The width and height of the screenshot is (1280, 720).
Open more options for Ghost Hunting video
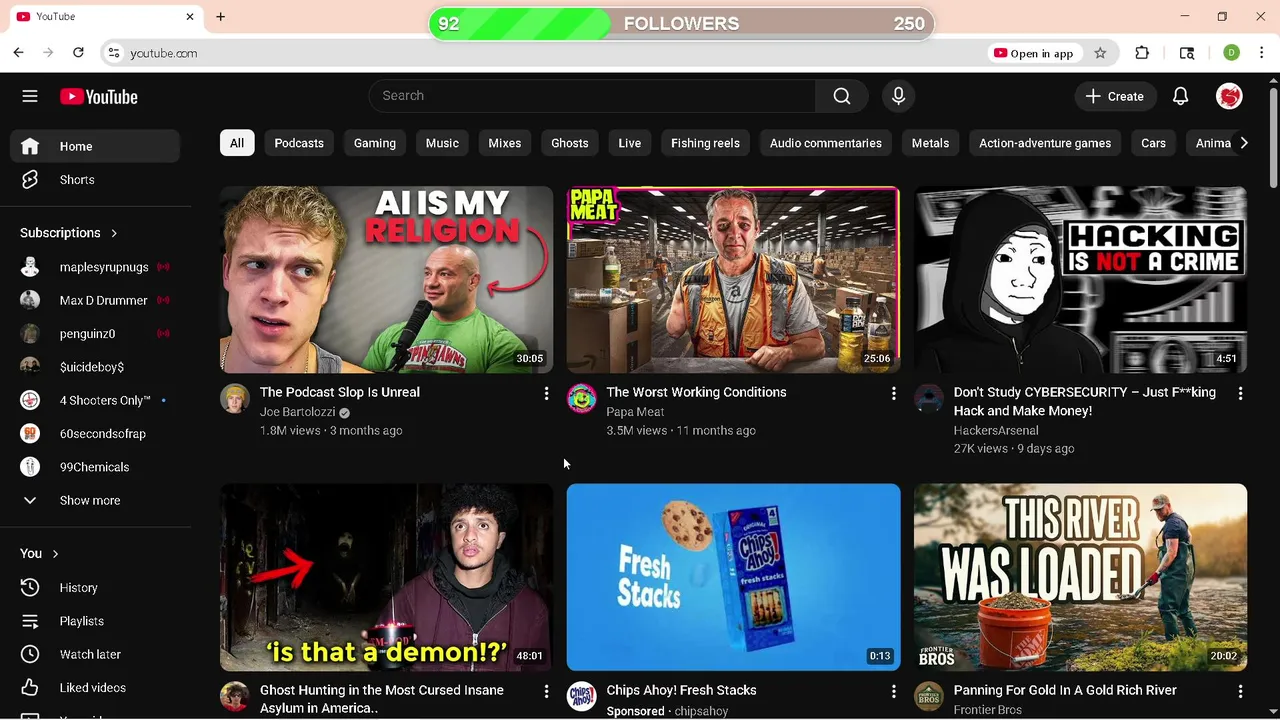[546, 692]
